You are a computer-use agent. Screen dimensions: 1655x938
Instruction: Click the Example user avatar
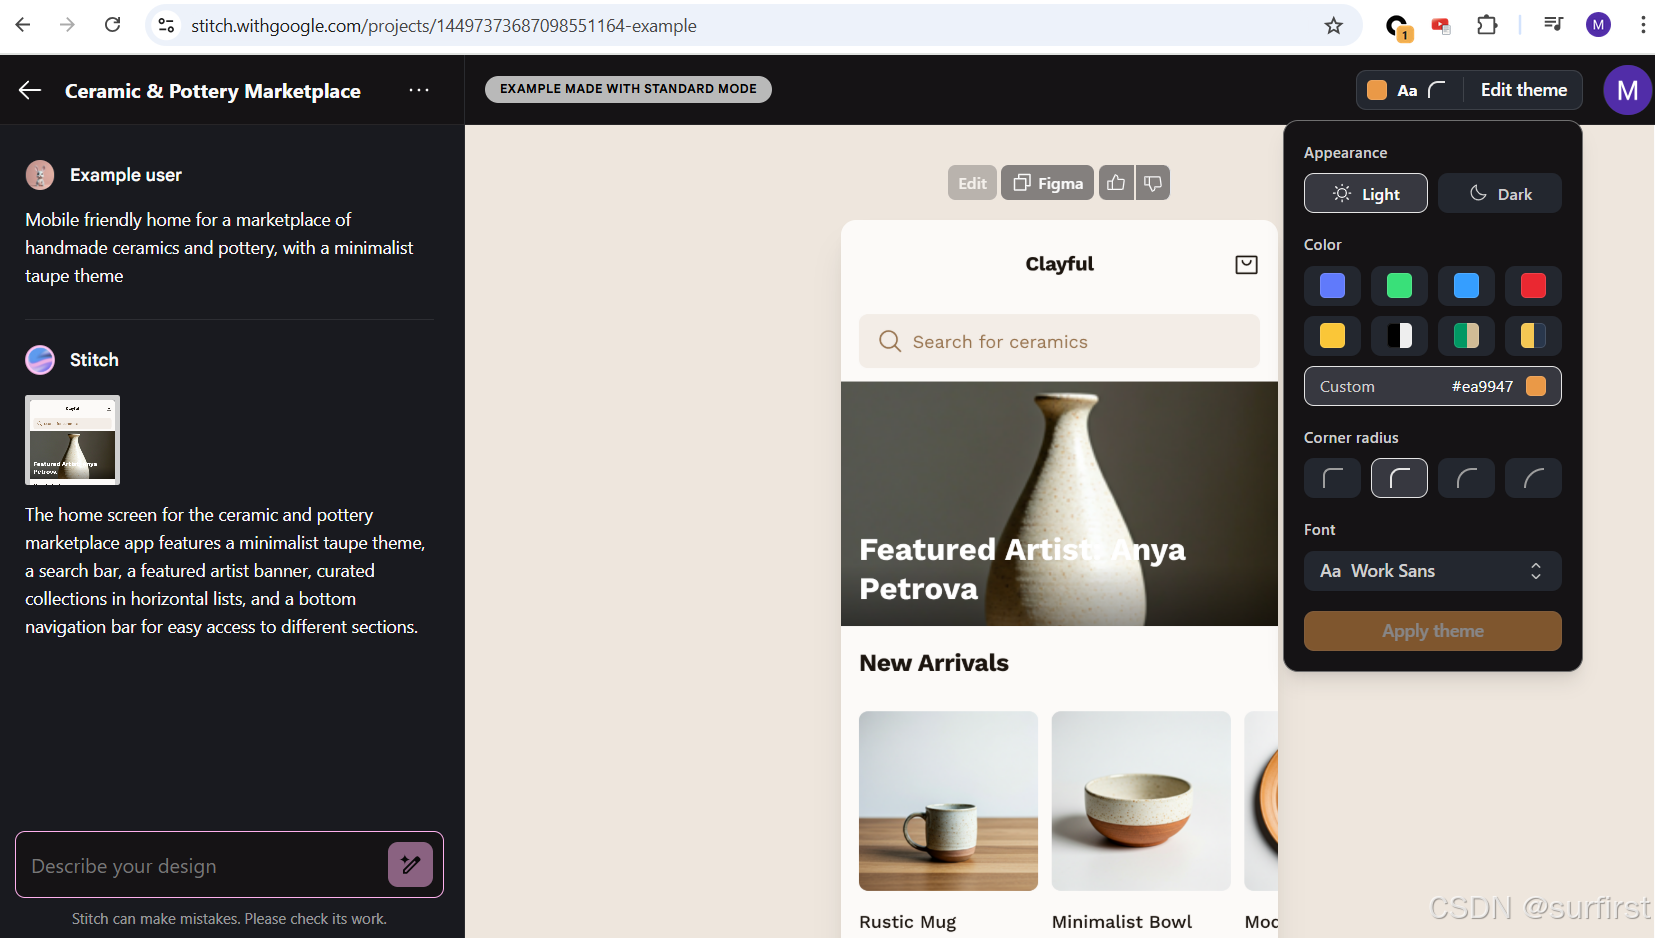point(40,175)
